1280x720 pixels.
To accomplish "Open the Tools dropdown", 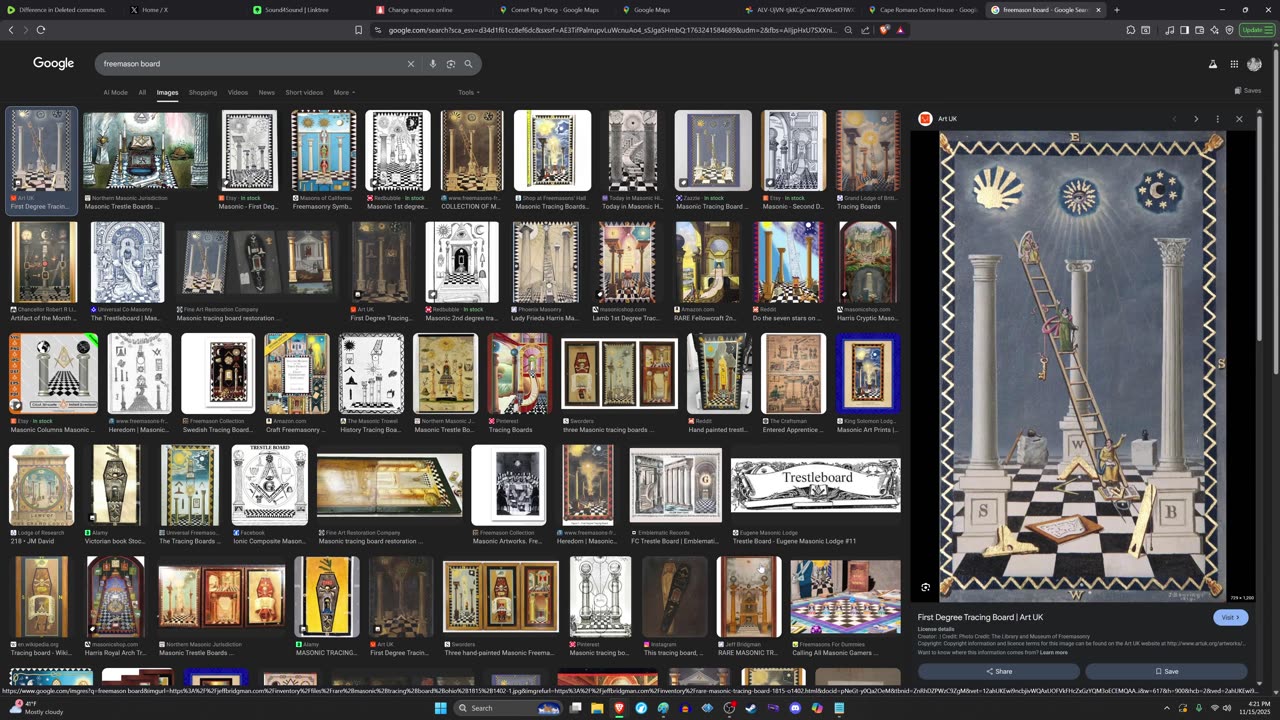I will click(x=468, y=92).
